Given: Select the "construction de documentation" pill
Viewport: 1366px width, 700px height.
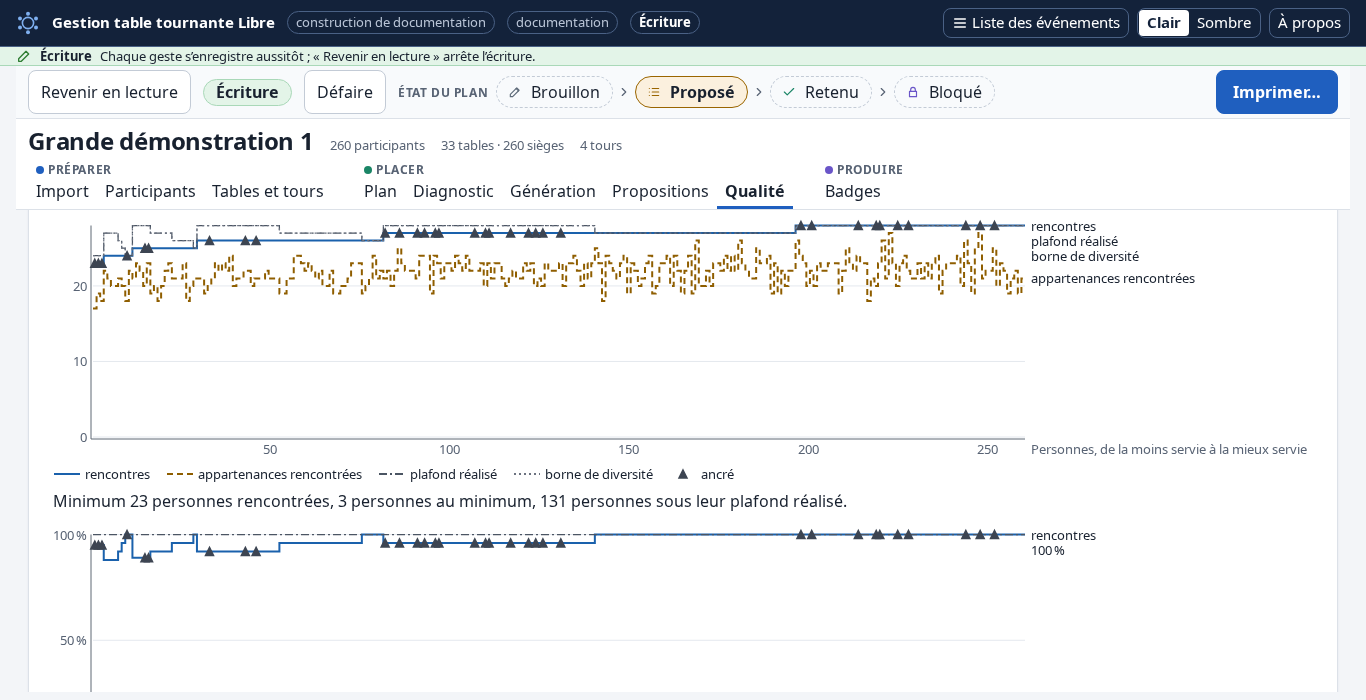Looking at the screenshot, I should (391, 23).
